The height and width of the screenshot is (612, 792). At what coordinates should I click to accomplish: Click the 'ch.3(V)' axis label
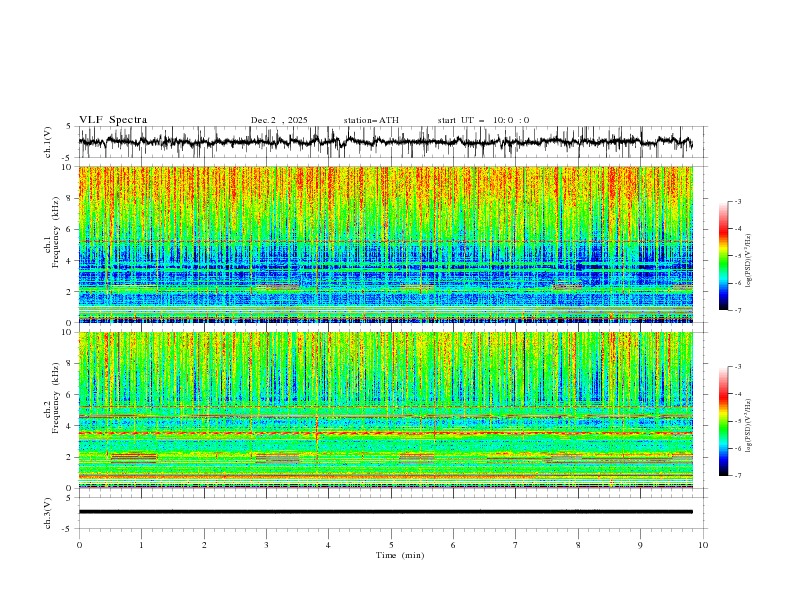point(48,513)
